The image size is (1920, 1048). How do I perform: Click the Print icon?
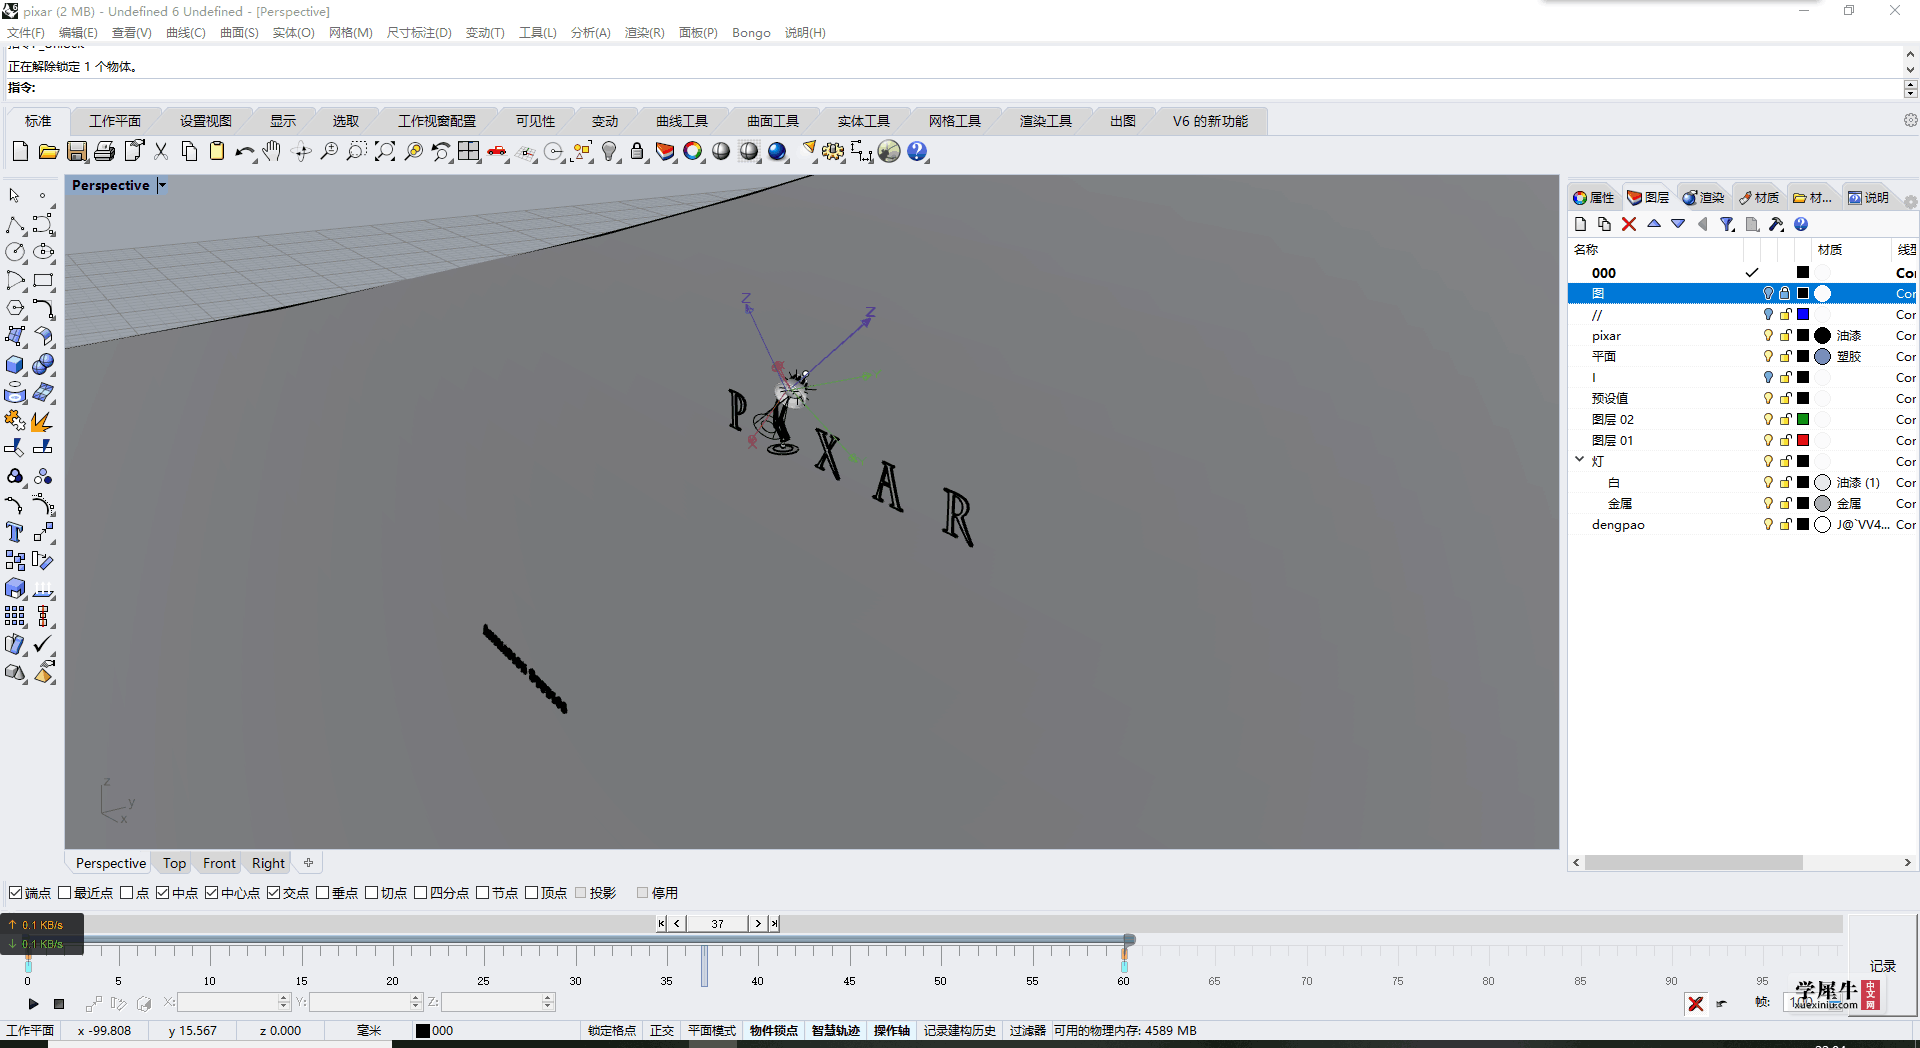click(104, 151)
